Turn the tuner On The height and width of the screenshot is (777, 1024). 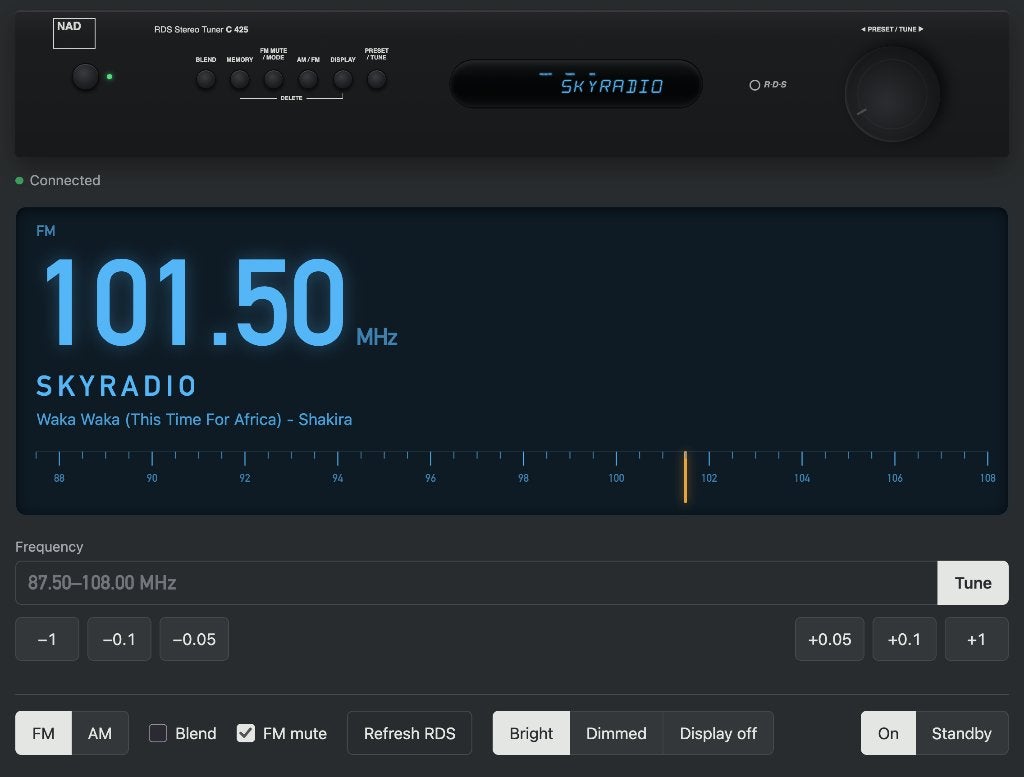pos(888,733)
